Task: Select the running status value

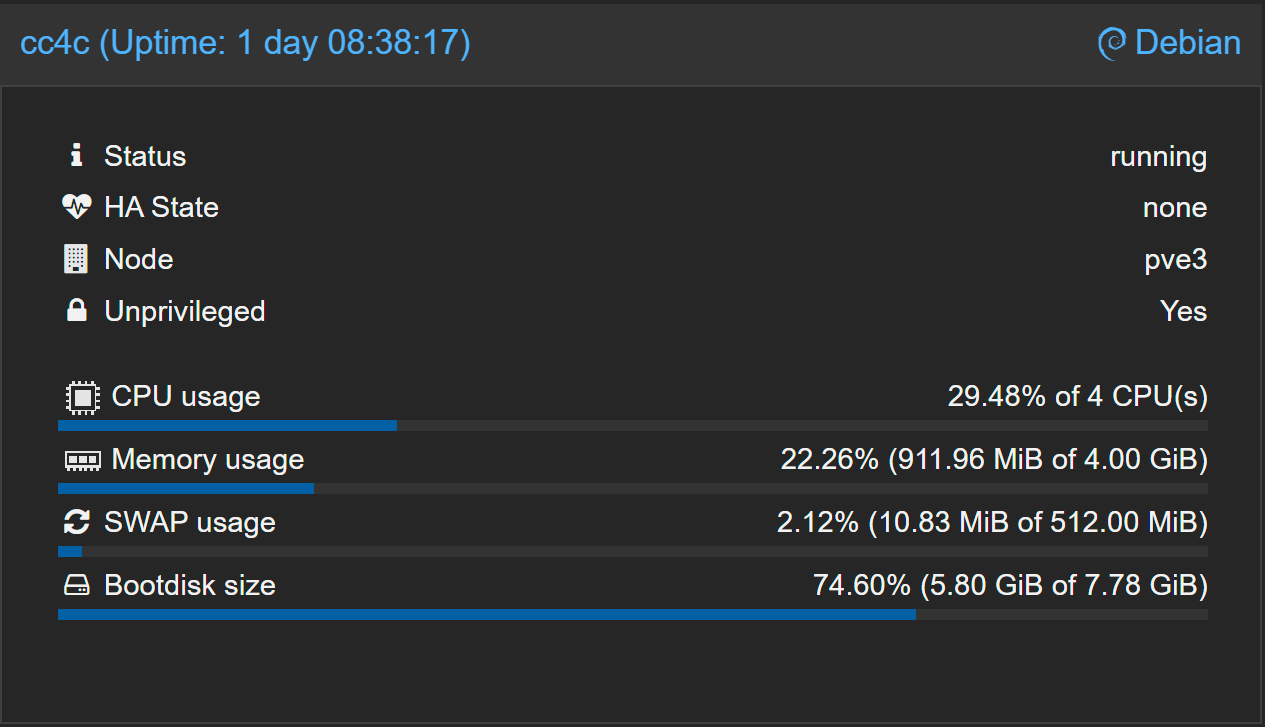Action: (x=1158, y=157)
